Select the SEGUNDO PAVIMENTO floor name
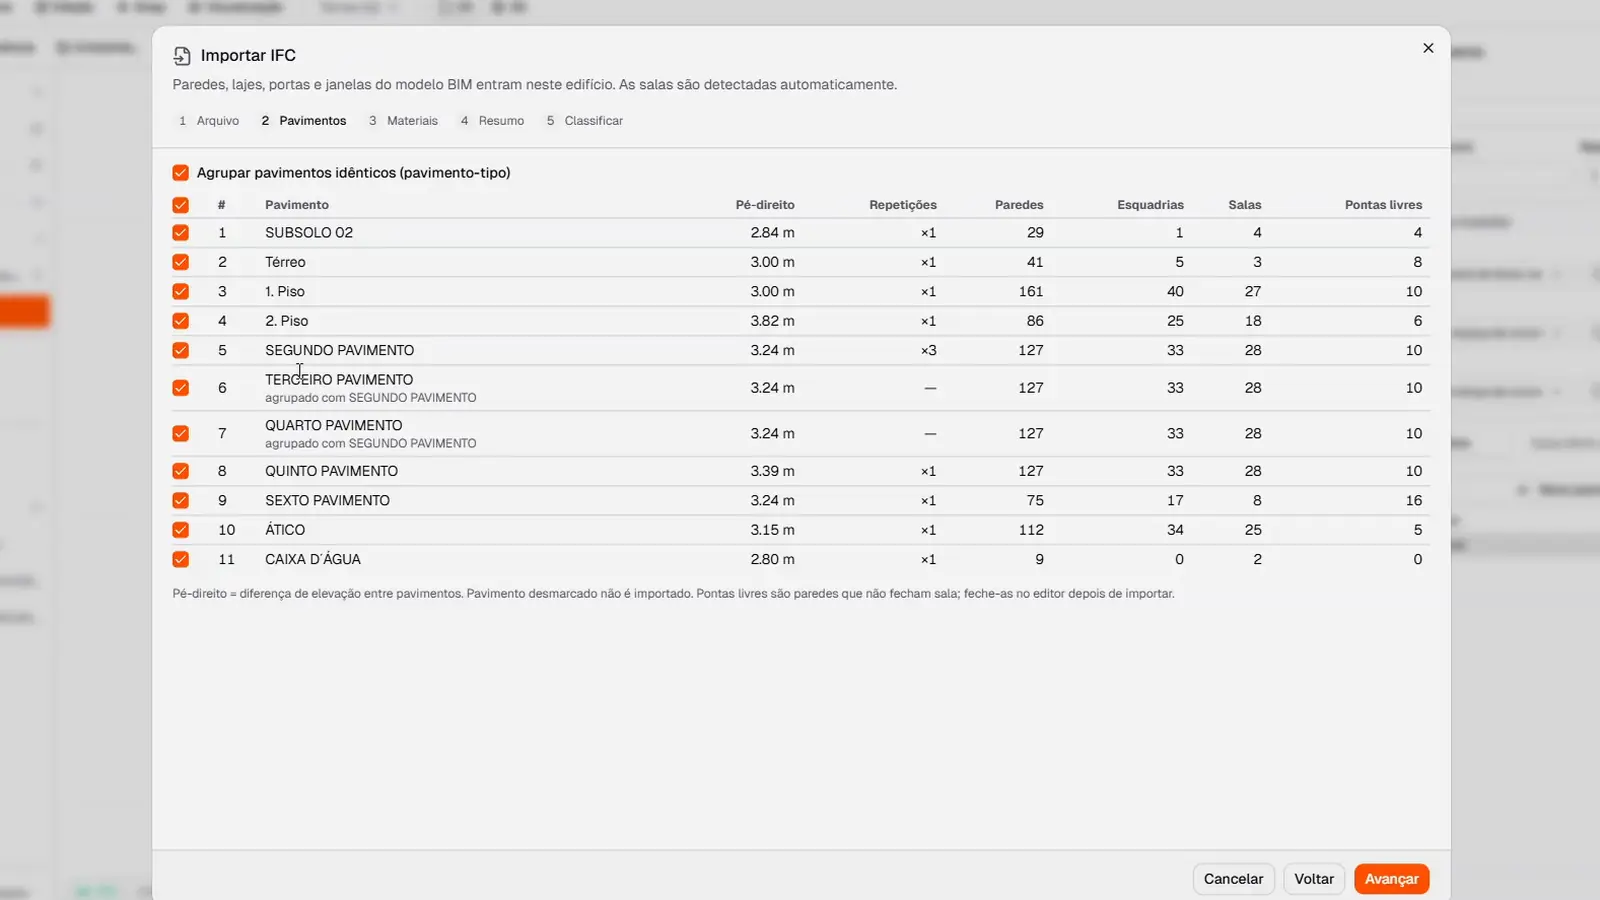The width and height of the screenshot is (1600, 900). (x=339, y=351)
